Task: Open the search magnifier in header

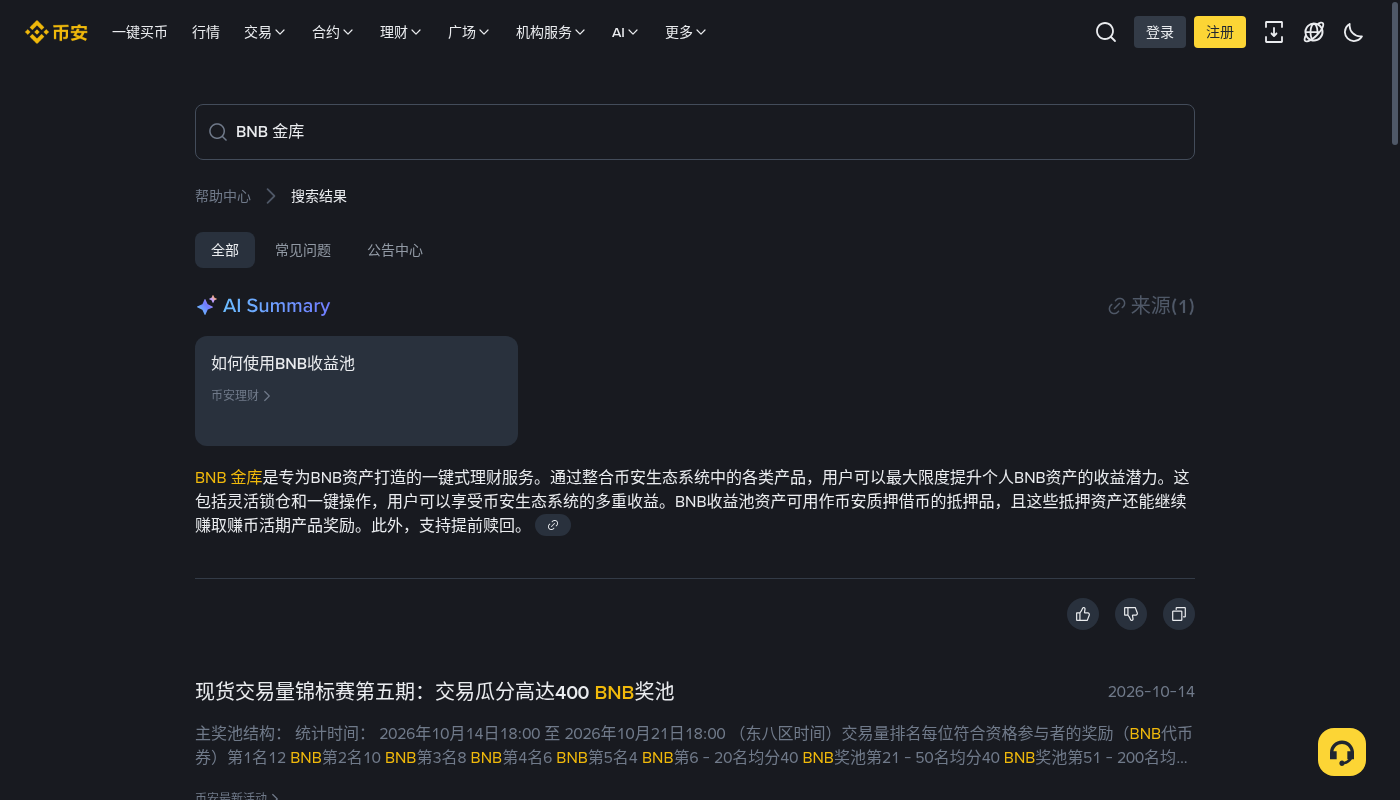Action: (x=1106, y=32)
